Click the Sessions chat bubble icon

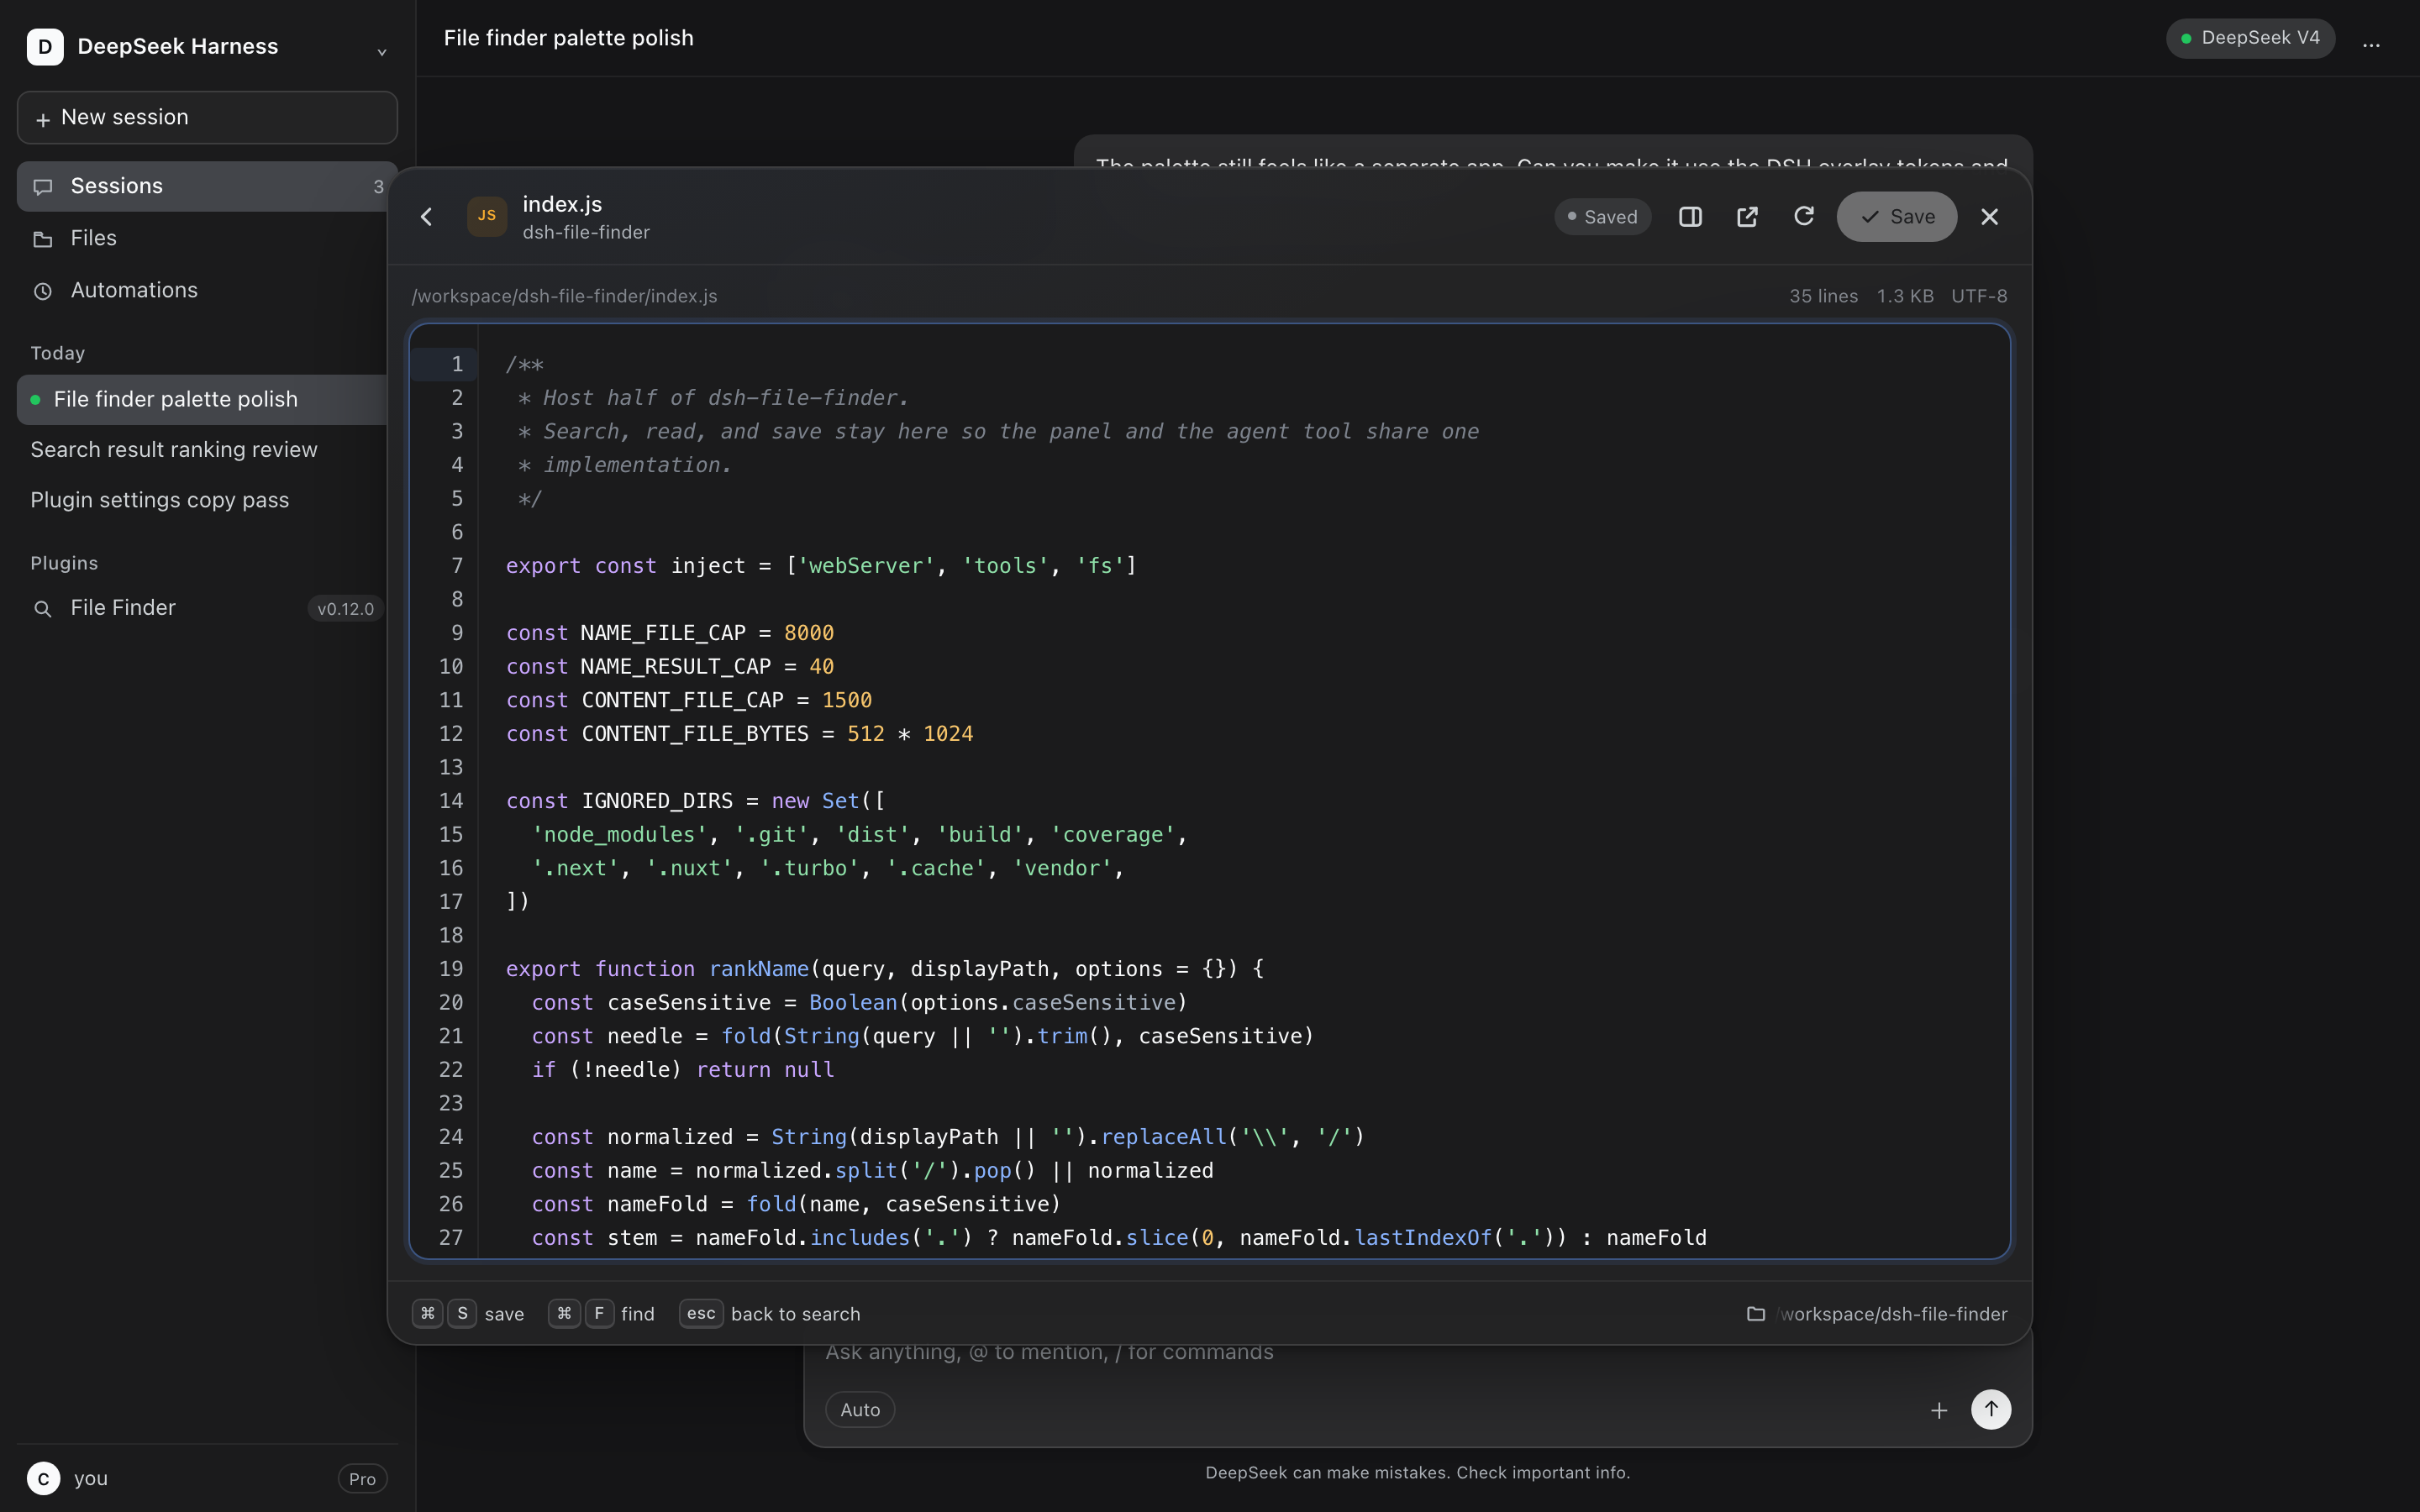(x=43, y=187)
